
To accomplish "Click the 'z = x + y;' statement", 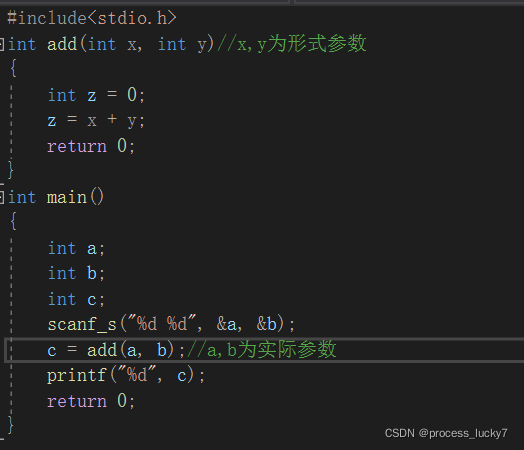I will pyautogui.click(x=96, y=120).
